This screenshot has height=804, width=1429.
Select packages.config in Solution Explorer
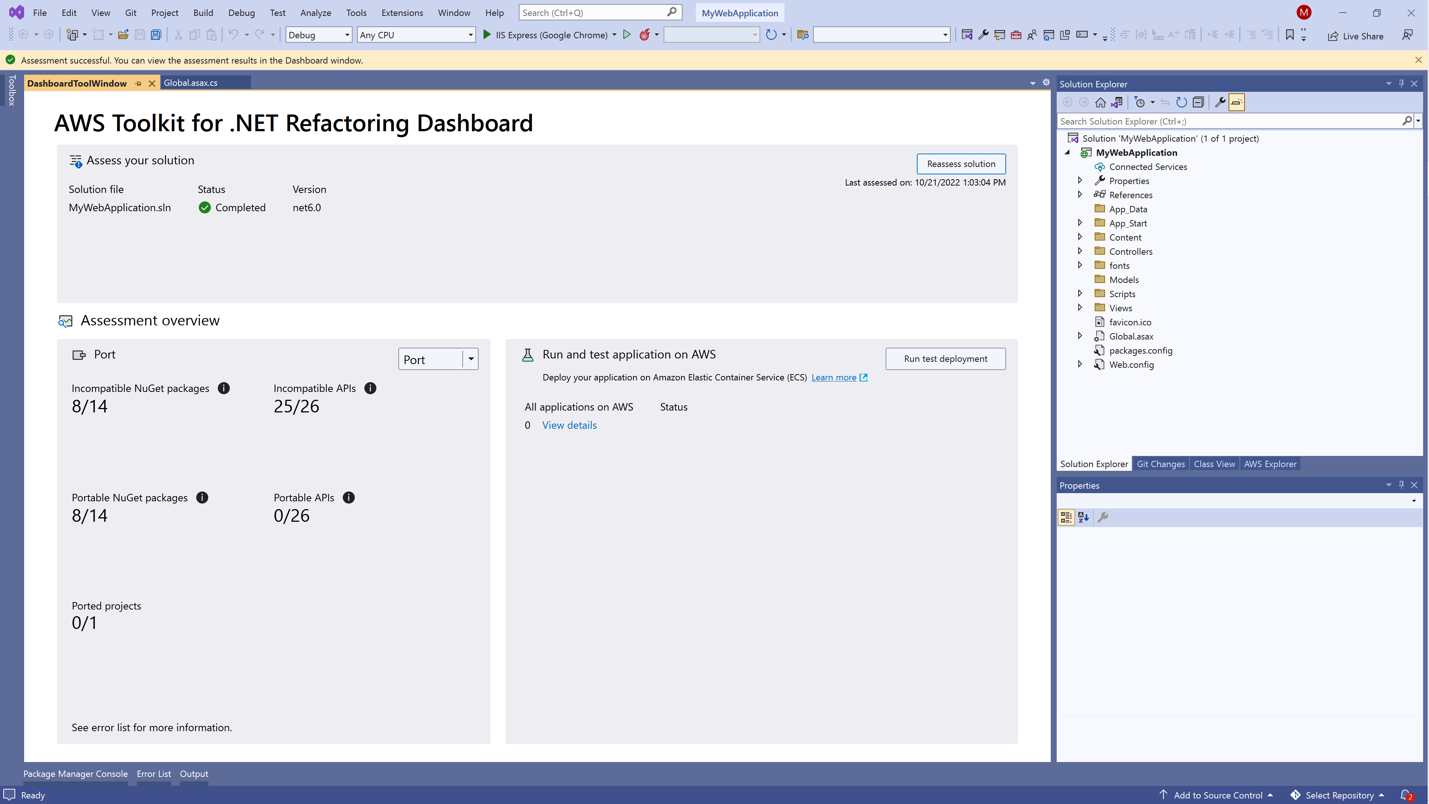coord(1141,350)
